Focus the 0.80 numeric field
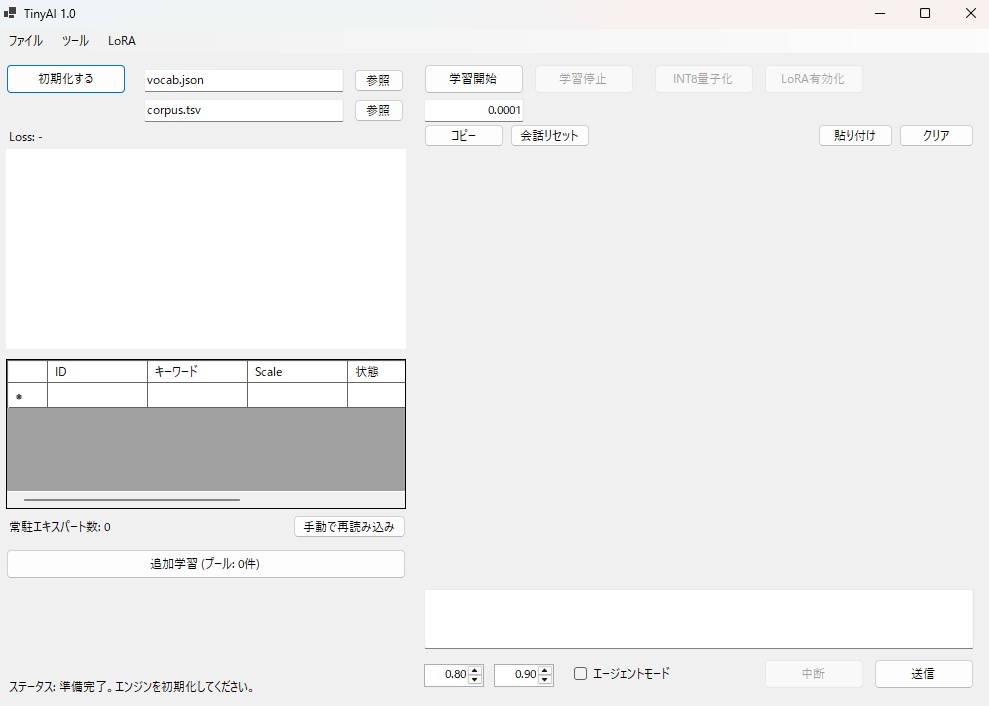The height and width of the screenshot is (706, 989). [447, 674]
